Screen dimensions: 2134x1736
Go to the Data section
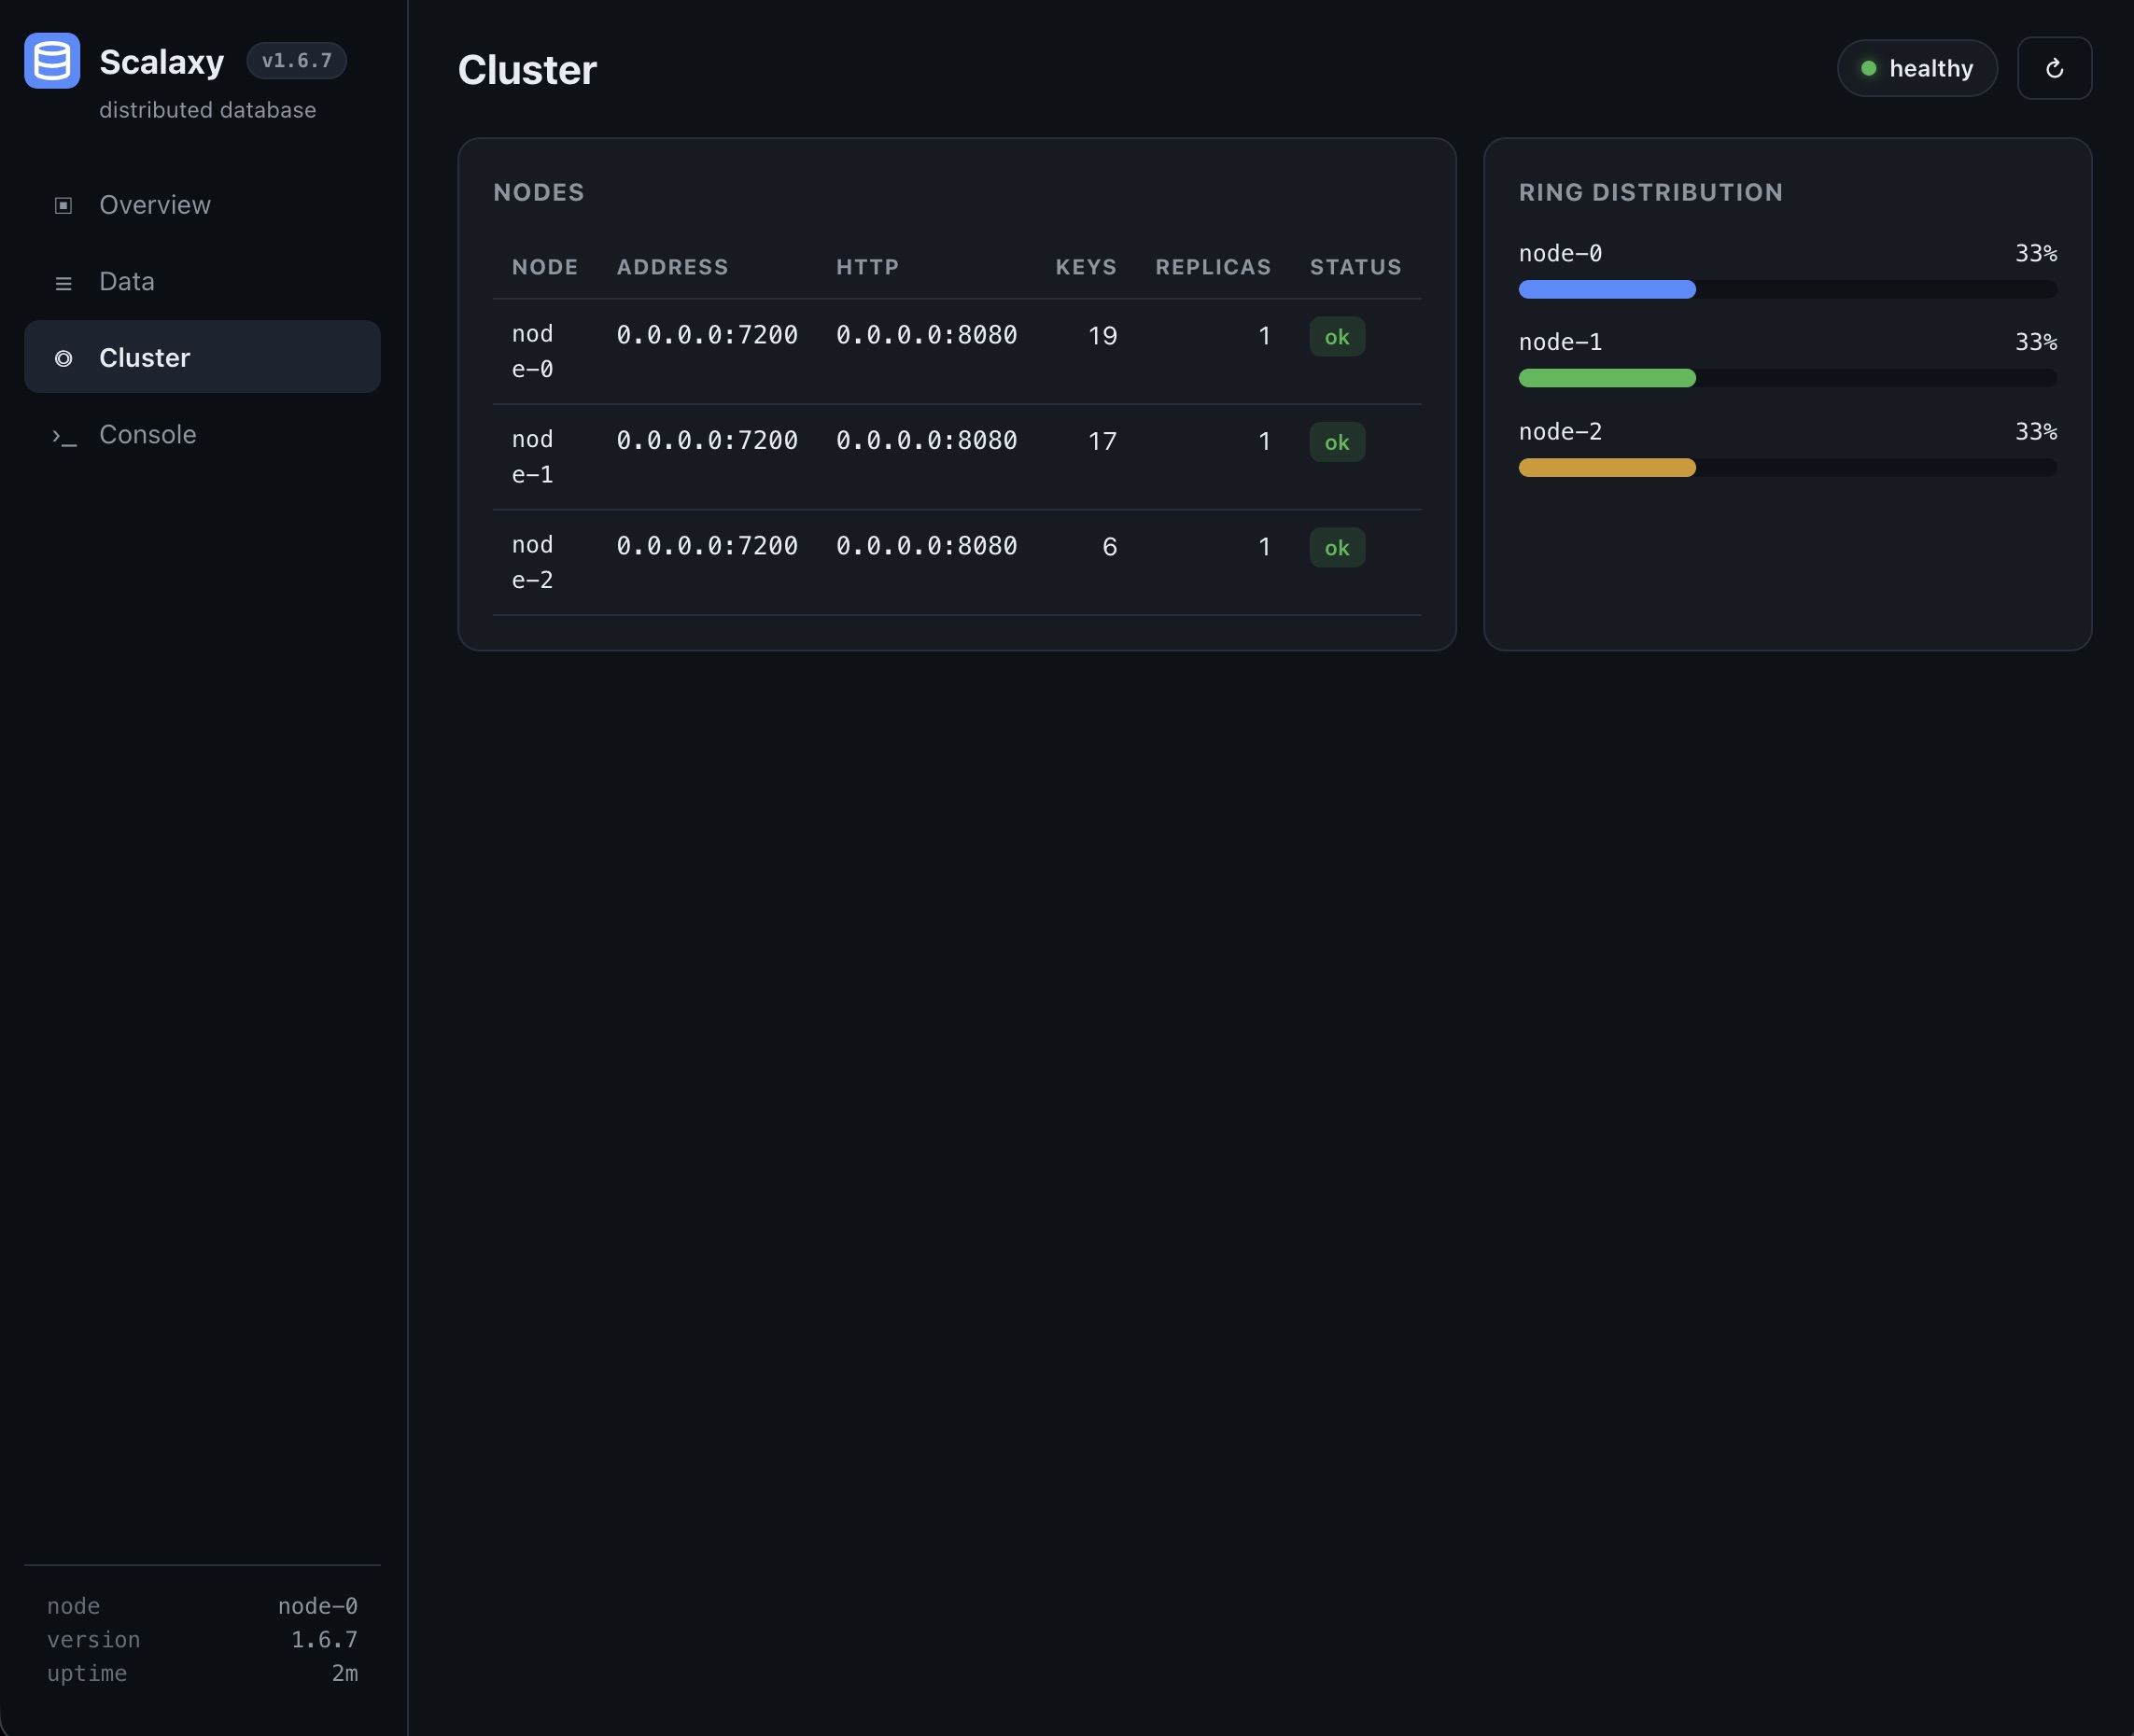pos(202,281)
